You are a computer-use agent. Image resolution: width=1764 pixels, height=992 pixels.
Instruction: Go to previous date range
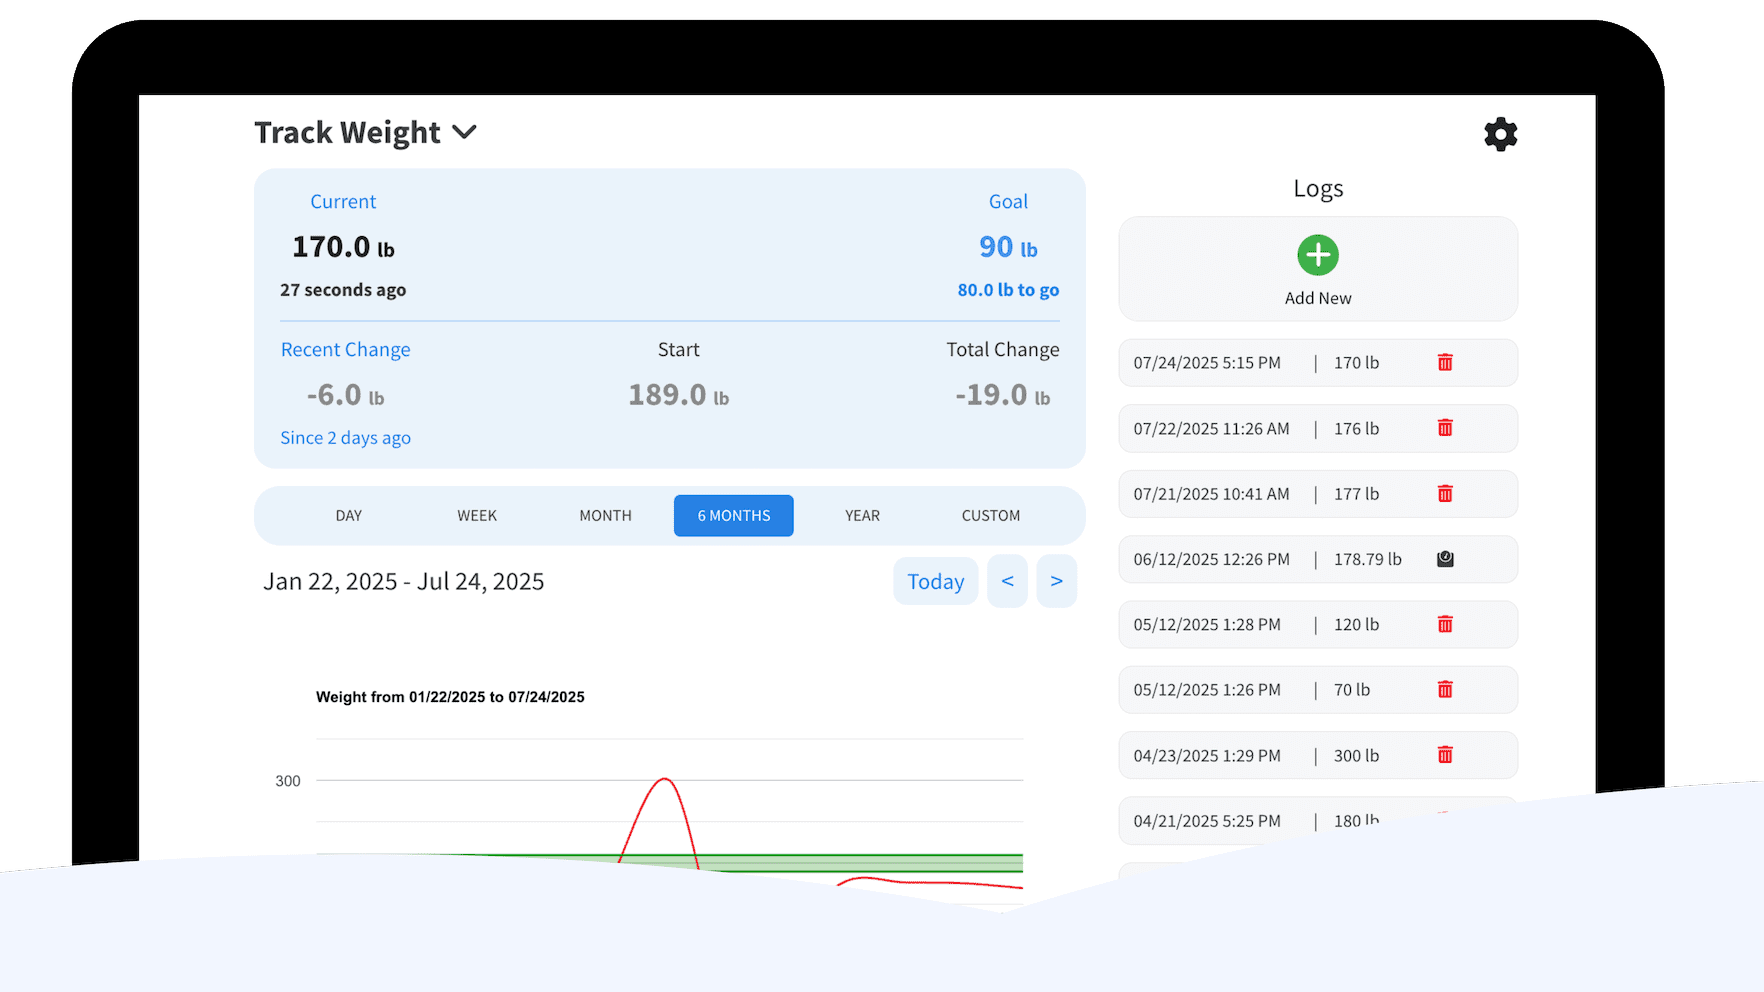[x=1007, y=582]
